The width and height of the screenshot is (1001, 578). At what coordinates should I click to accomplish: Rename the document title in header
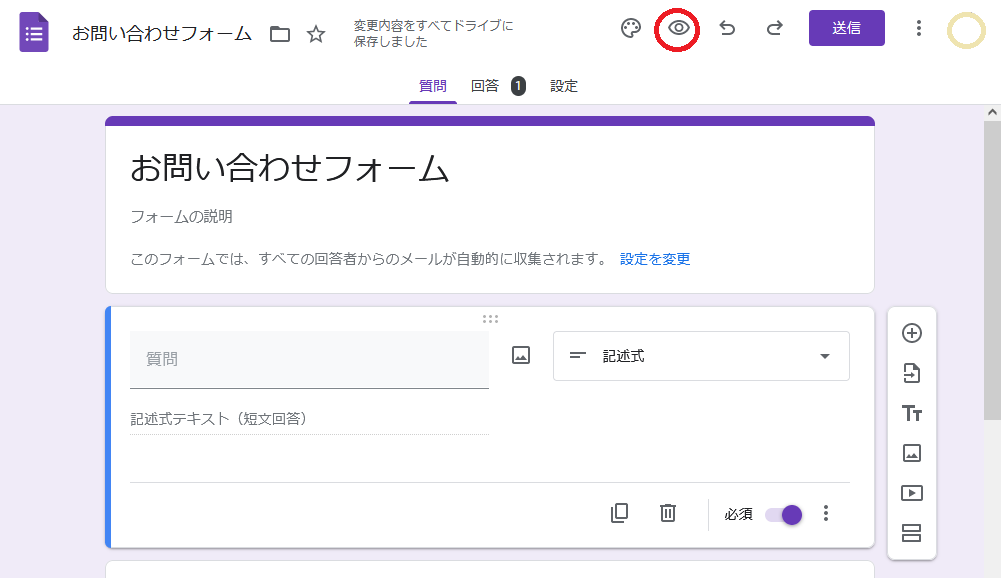pyautogui.click(x=162, y=33)
